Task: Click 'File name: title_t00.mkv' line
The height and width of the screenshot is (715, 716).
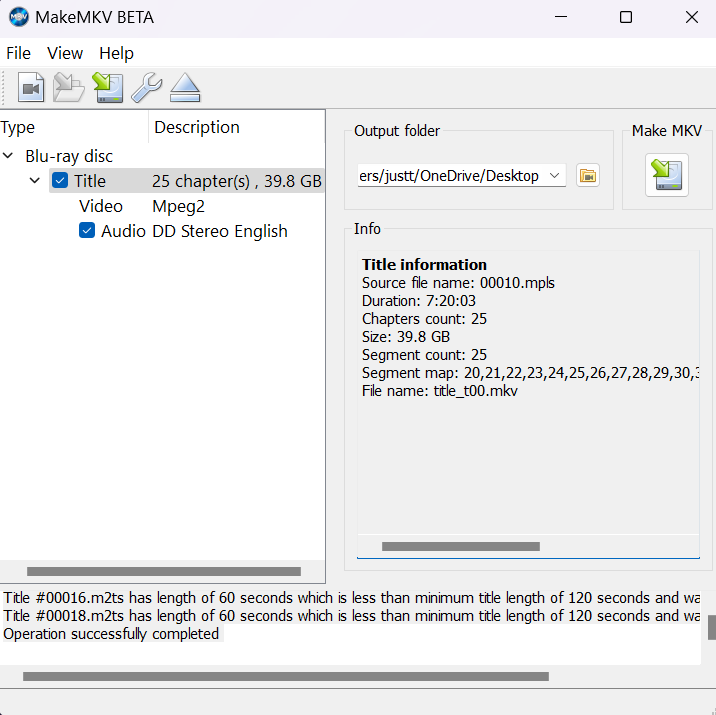Action: (x=440, y=391)
